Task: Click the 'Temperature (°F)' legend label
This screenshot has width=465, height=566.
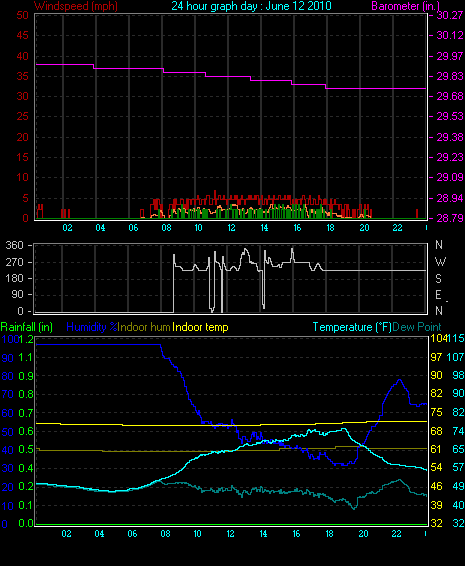Action: [x=352, y=327]
